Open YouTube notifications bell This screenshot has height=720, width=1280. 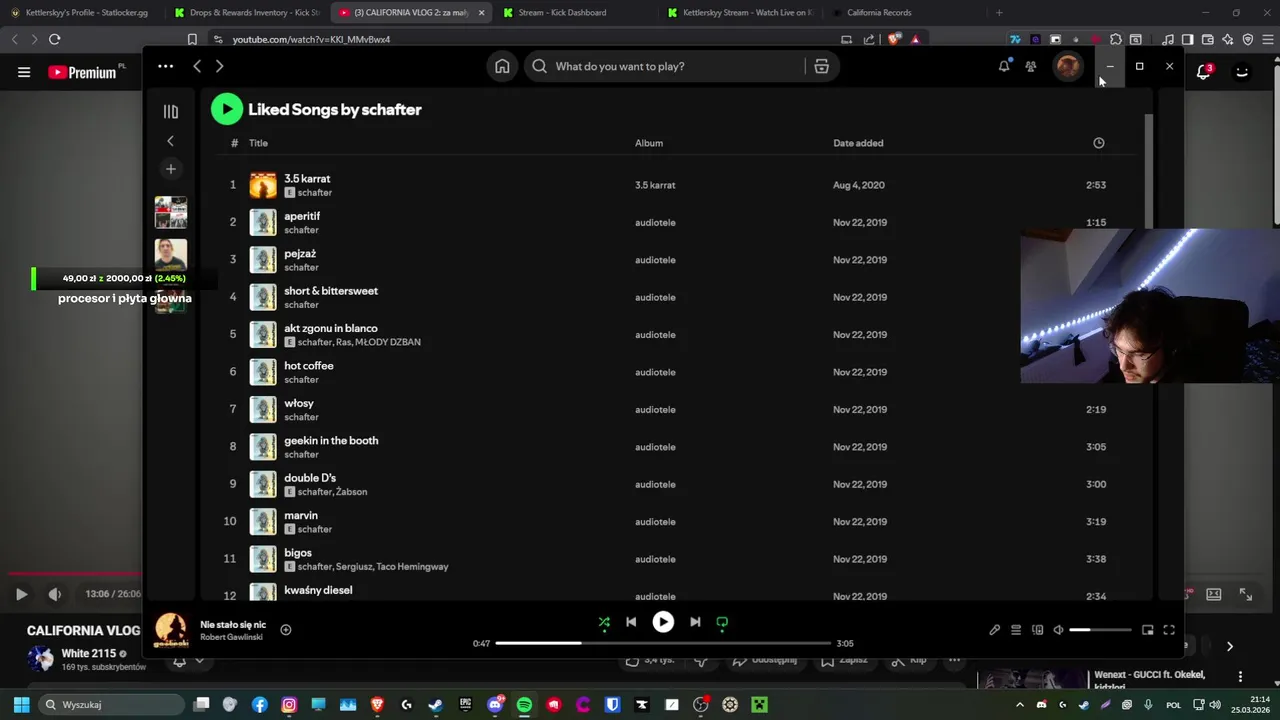point(1204,72)
